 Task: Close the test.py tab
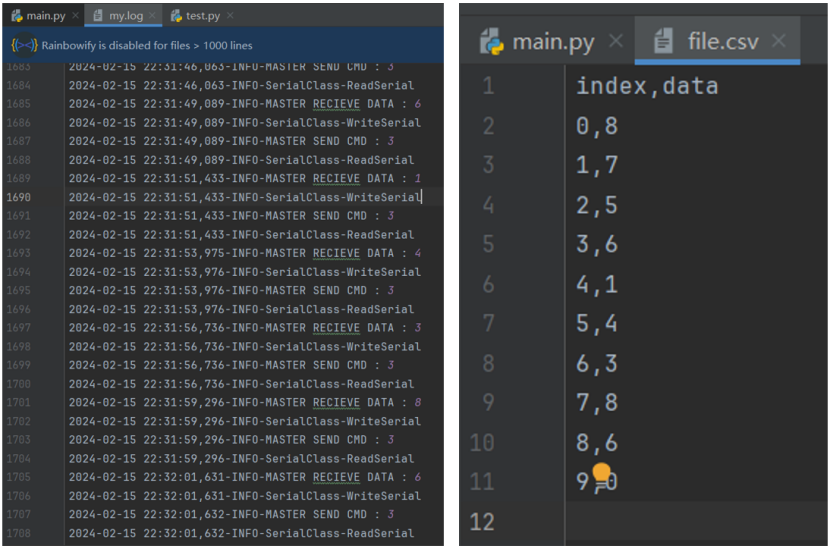230,16
